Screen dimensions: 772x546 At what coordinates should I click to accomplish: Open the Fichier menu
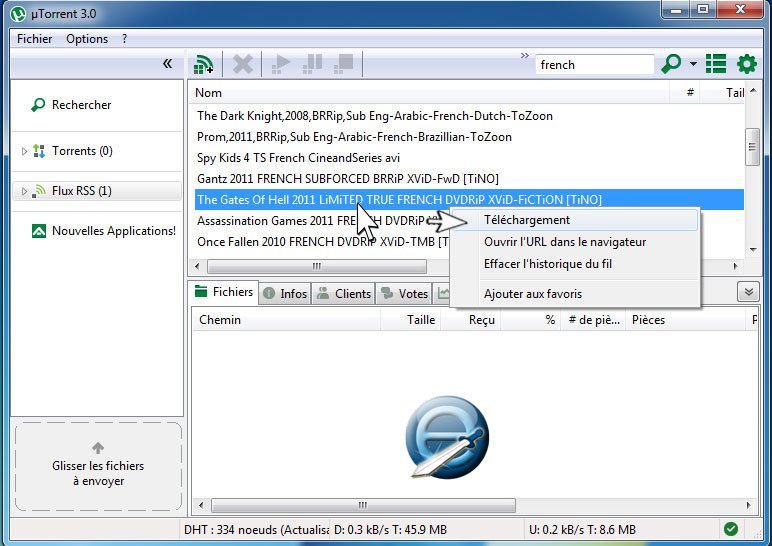[x=34, y=39]
